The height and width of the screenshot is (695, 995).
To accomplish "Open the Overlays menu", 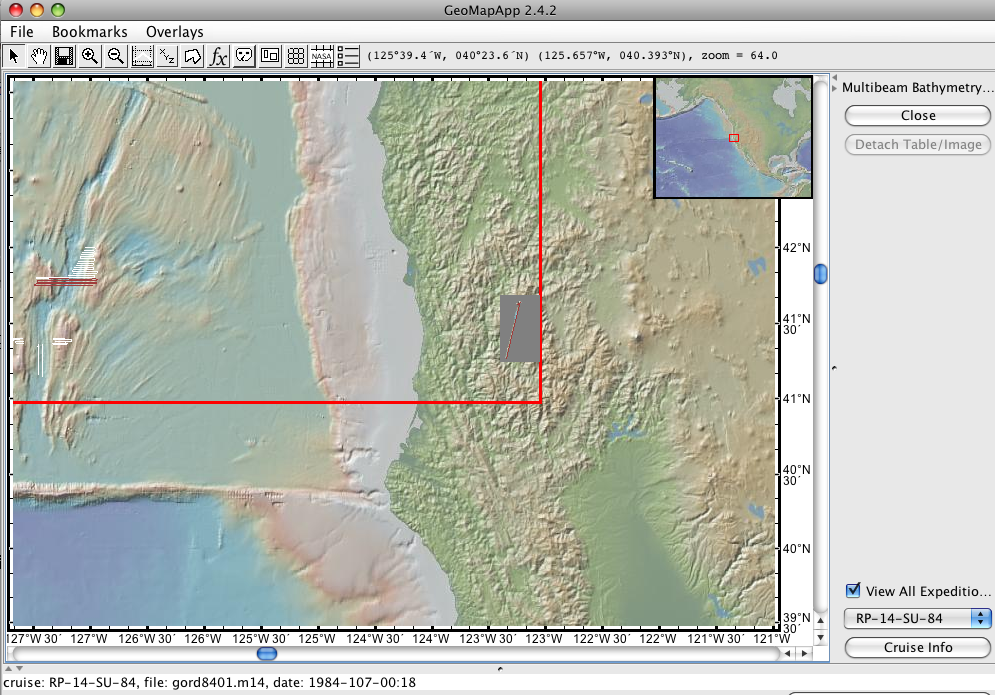I will [174, 32].
